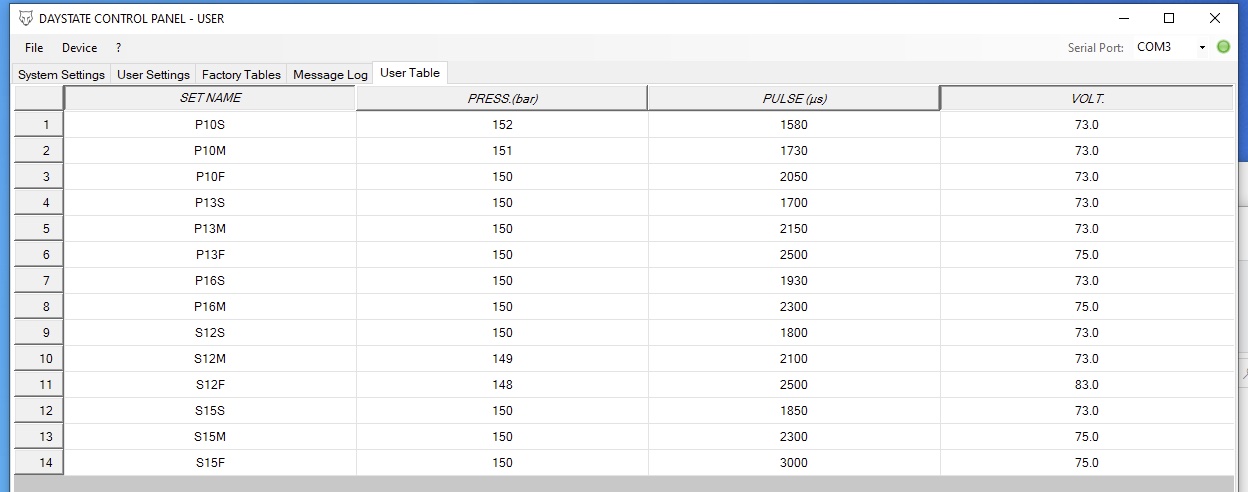
Task: Select row header 4
Action: pyautogui.click(x=39, y=203)
